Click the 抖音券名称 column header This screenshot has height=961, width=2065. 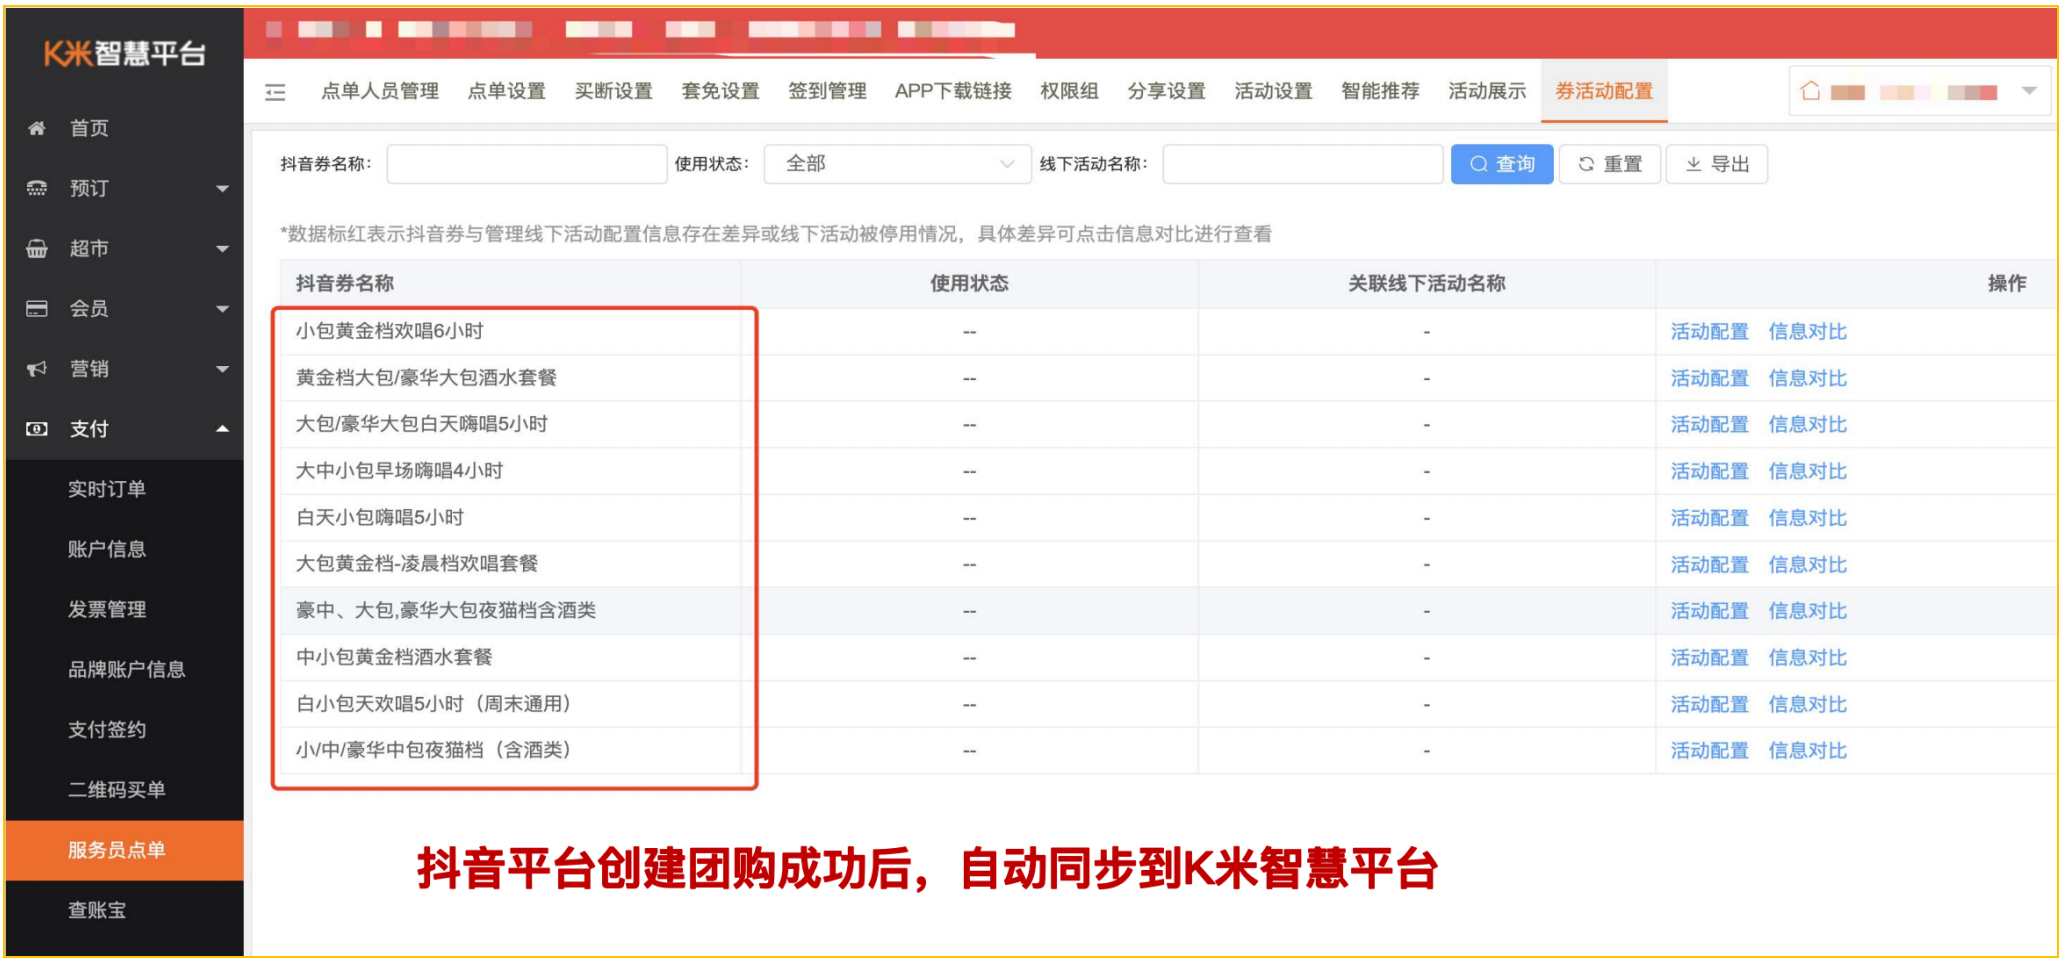345,284
